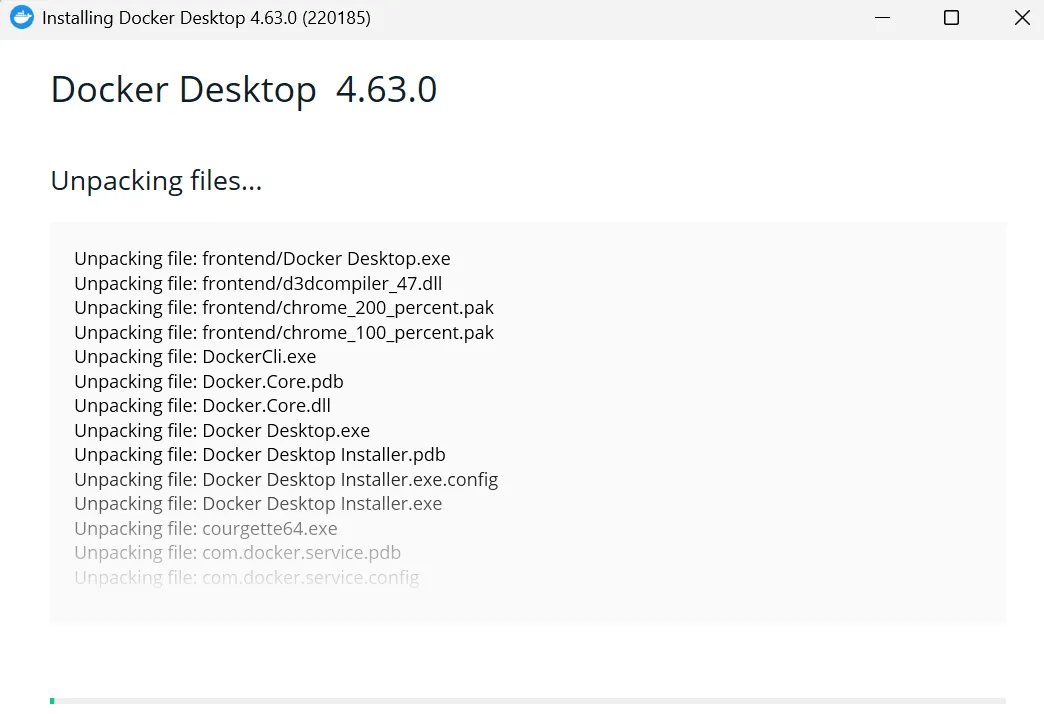Select the Docker Desktop Installer.pdb line

pyautogui.click(x=260, y=455)
